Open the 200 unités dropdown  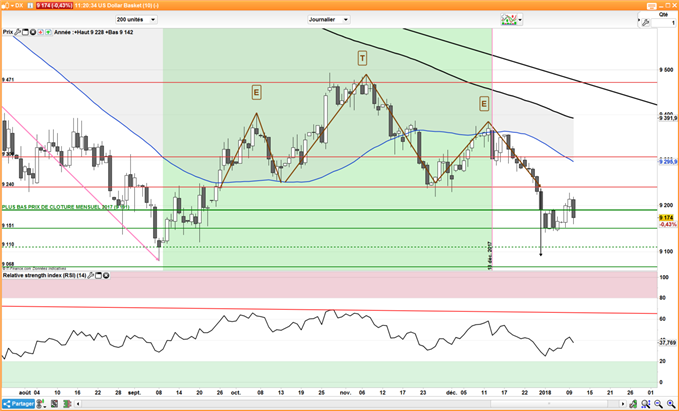pos(136,19)
